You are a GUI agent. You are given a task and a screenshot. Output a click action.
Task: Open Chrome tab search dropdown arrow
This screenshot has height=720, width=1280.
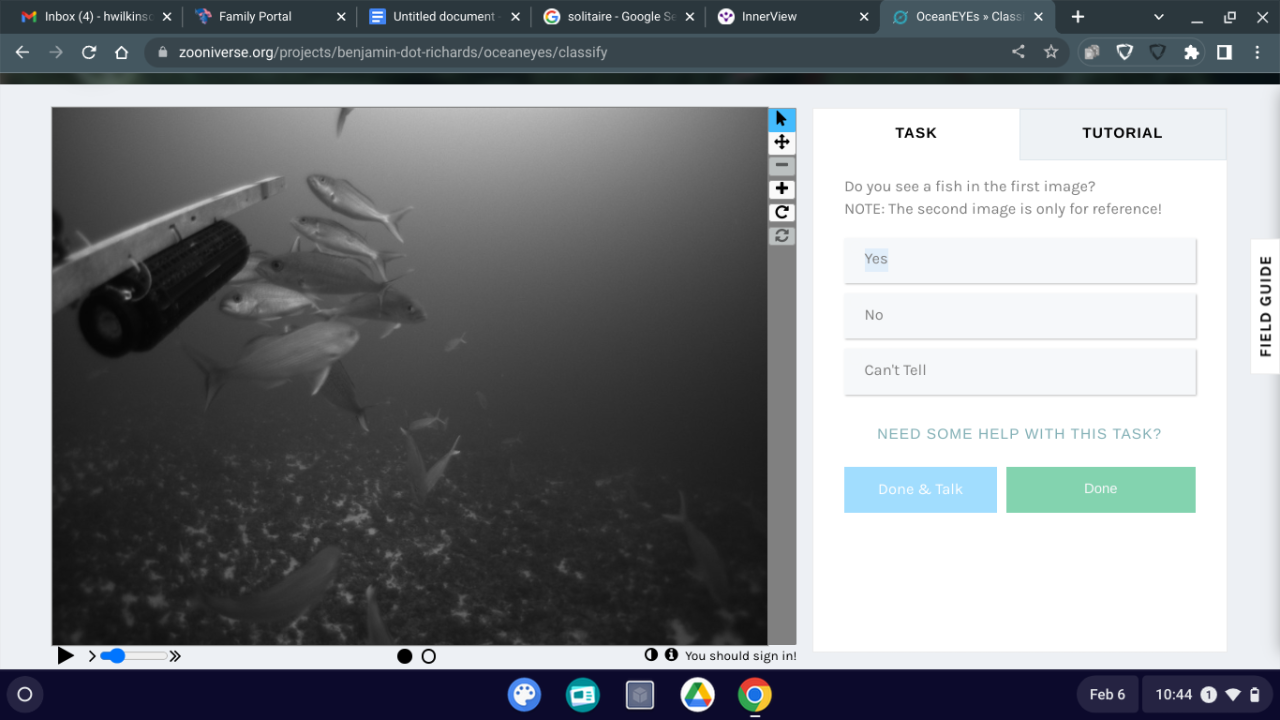coord(1159,17)
